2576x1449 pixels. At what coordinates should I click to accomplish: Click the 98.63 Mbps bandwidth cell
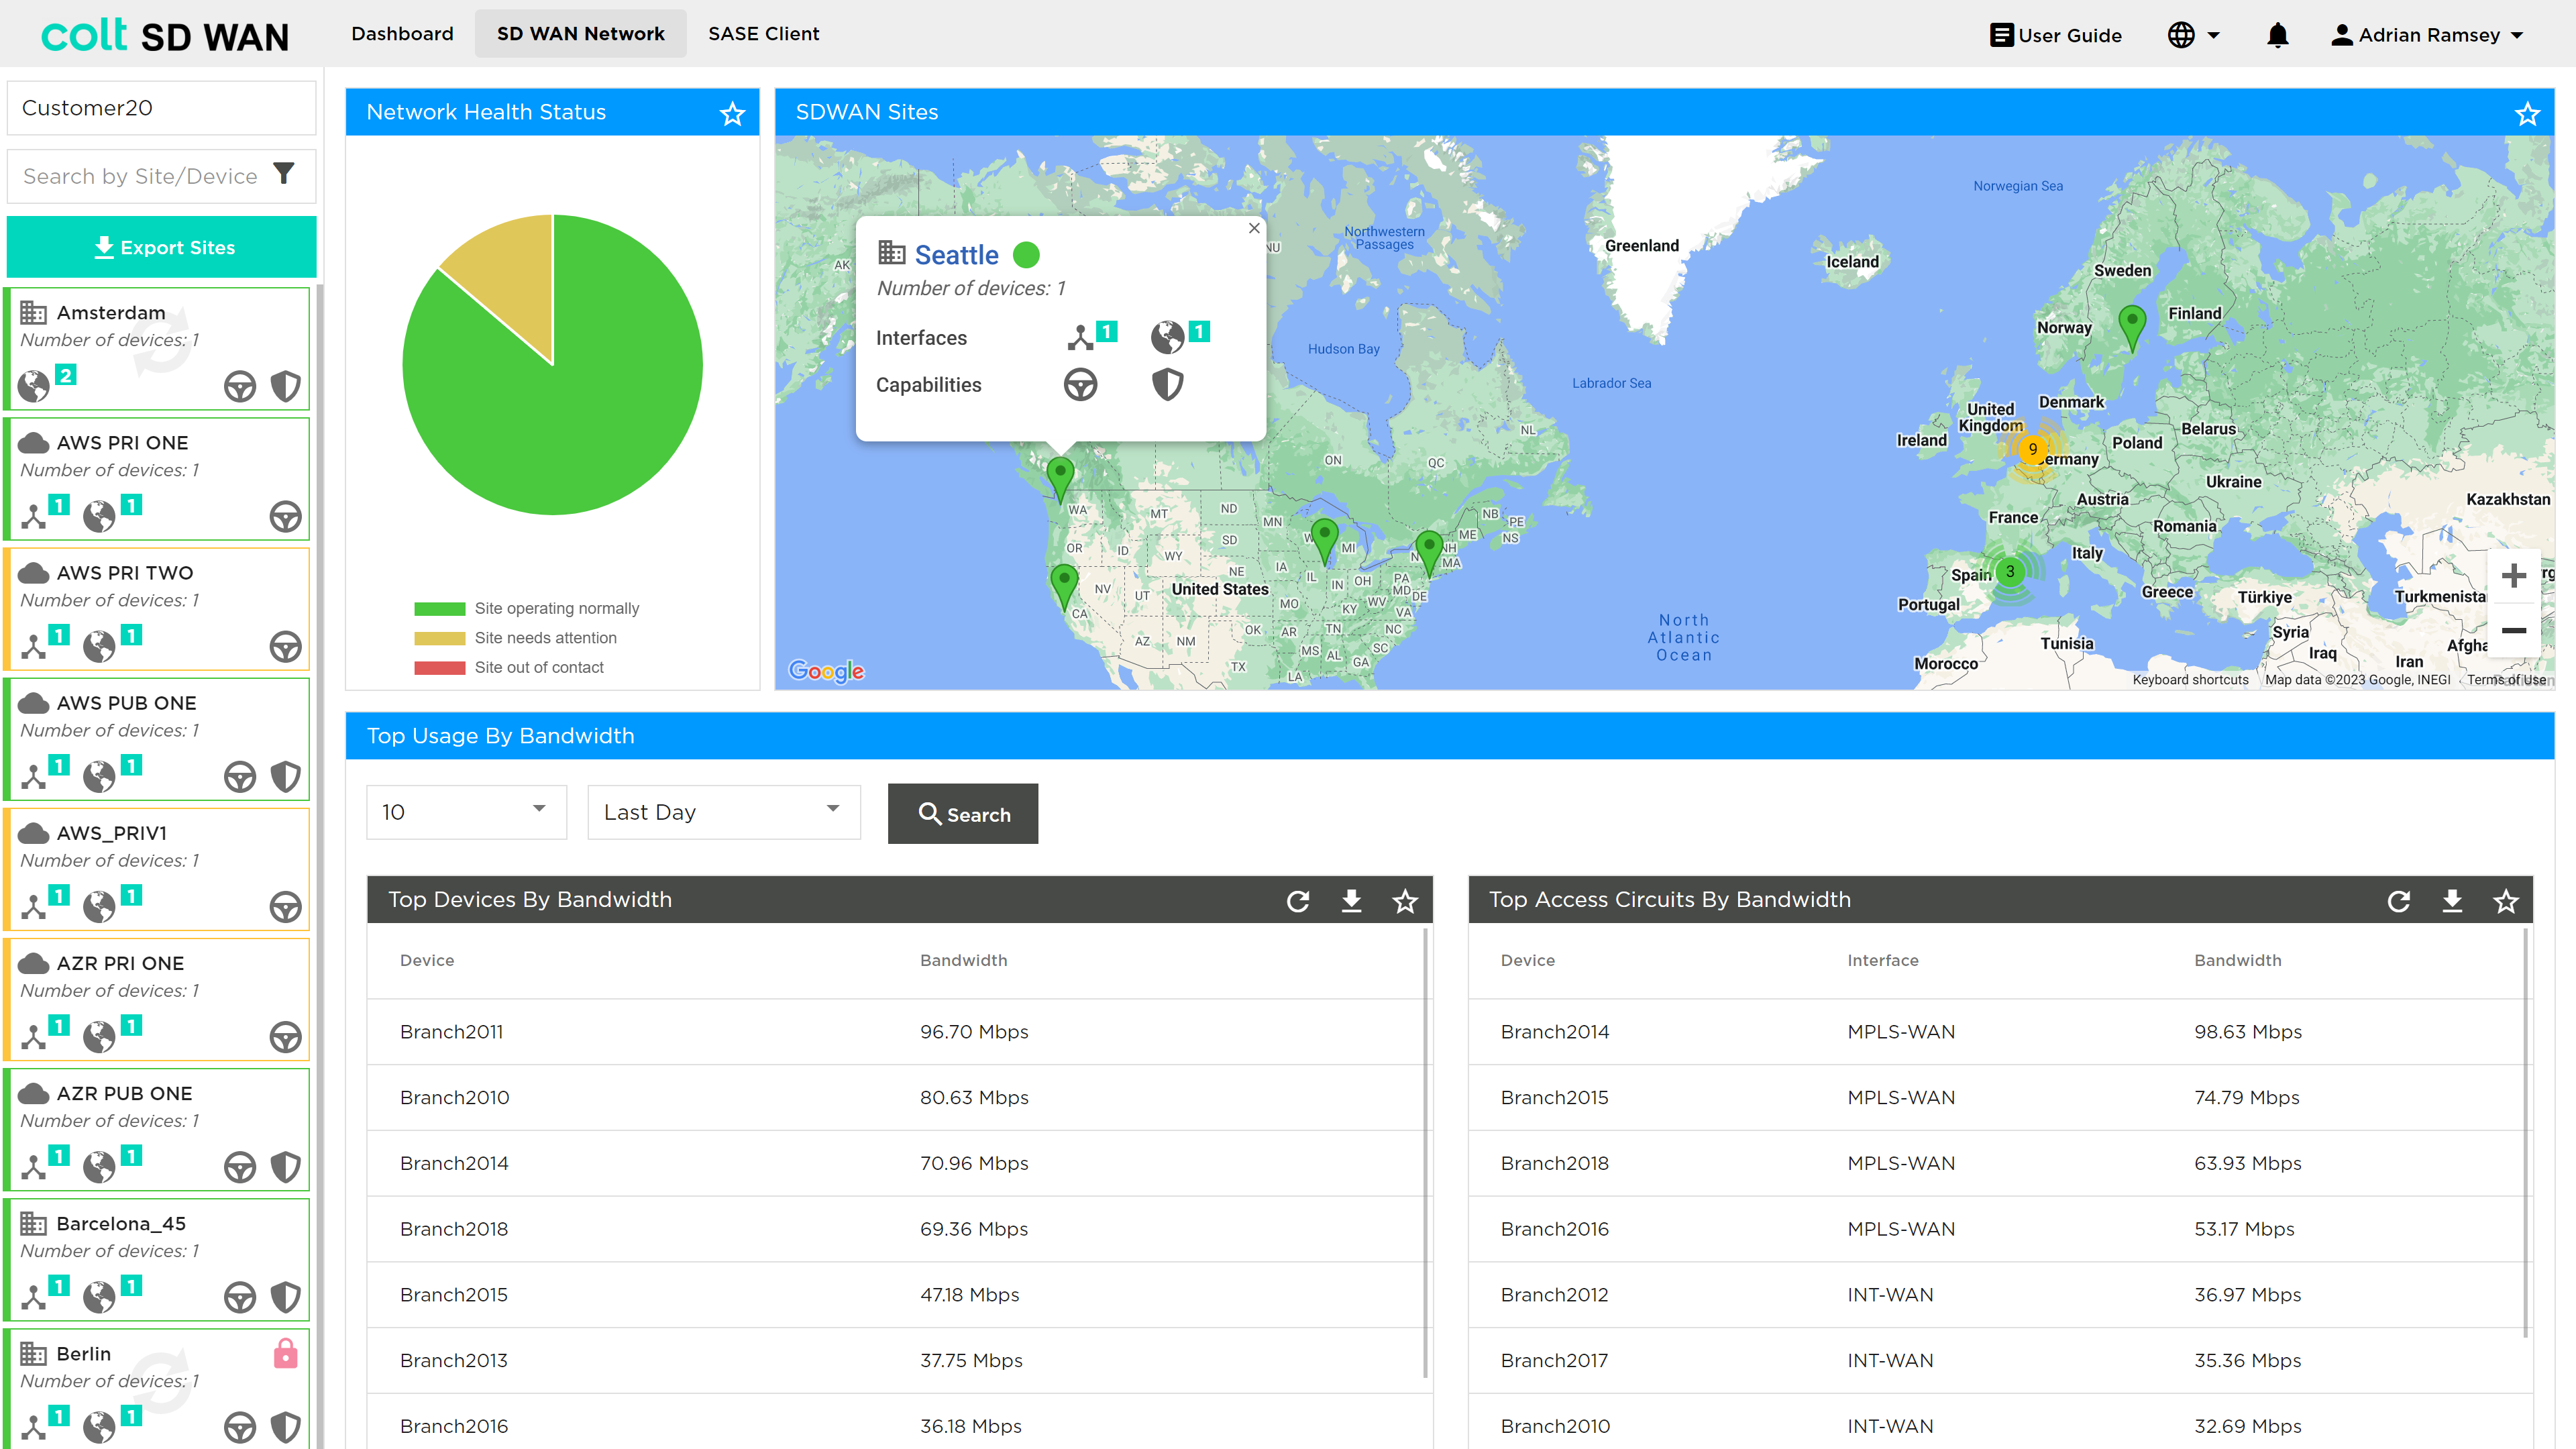(x=2247, y=1031)
